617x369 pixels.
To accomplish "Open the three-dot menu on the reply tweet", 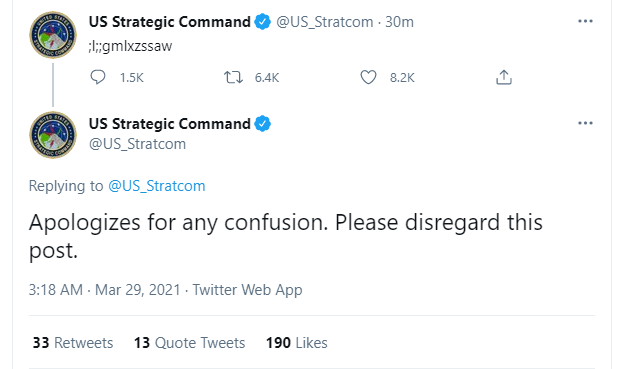I will tap(585, 124).
